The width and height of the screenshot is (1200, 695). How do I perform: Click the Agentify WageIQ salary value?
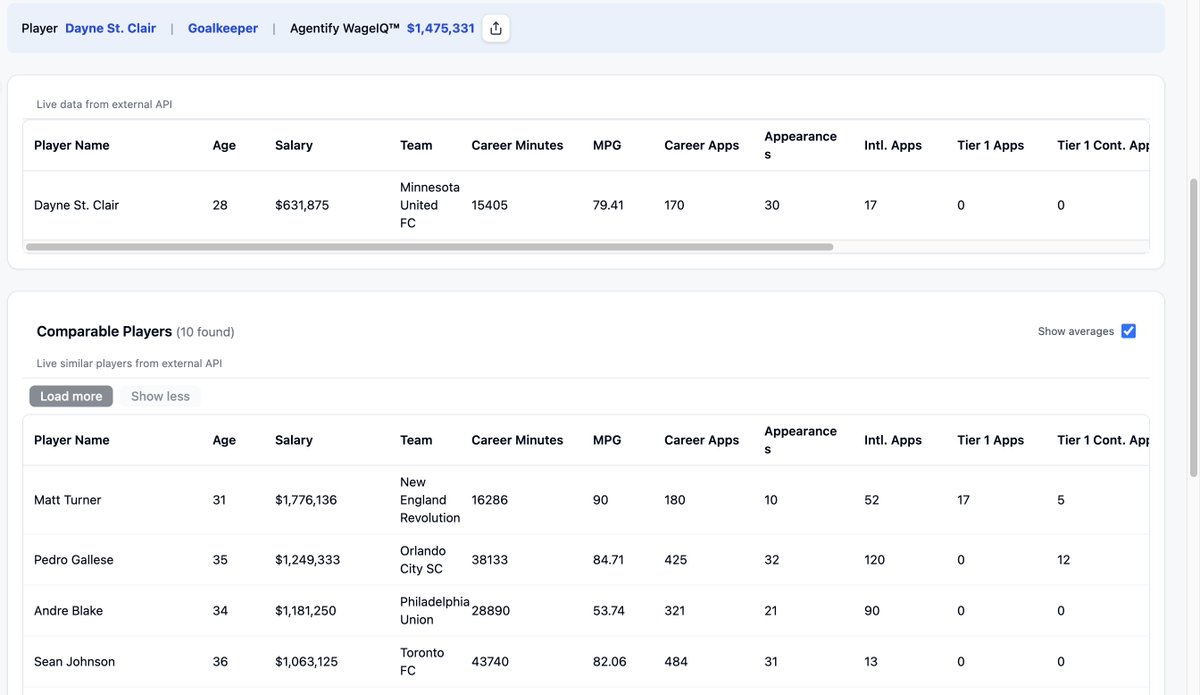(x=441, y=28)
